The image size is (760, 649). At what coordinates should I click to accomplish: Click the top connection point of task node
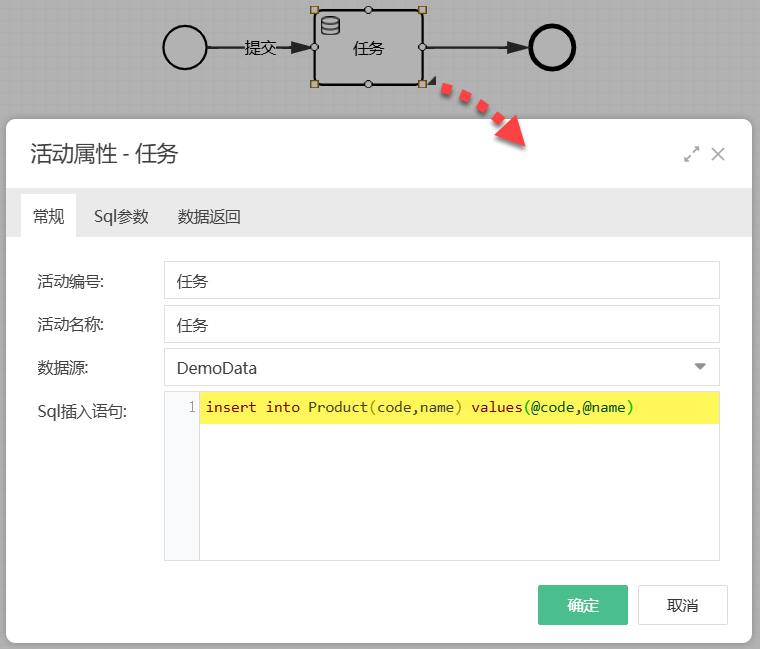(369, 10)
